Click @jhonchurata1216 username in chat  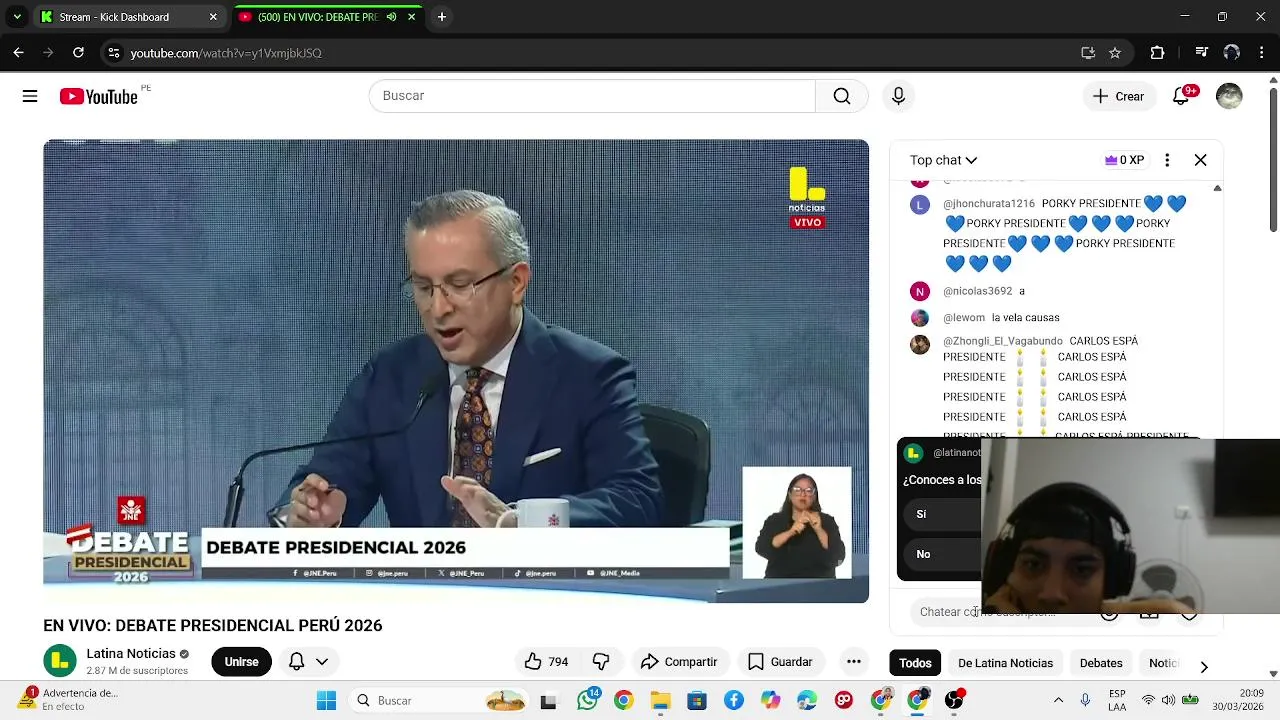click(989, 204)
